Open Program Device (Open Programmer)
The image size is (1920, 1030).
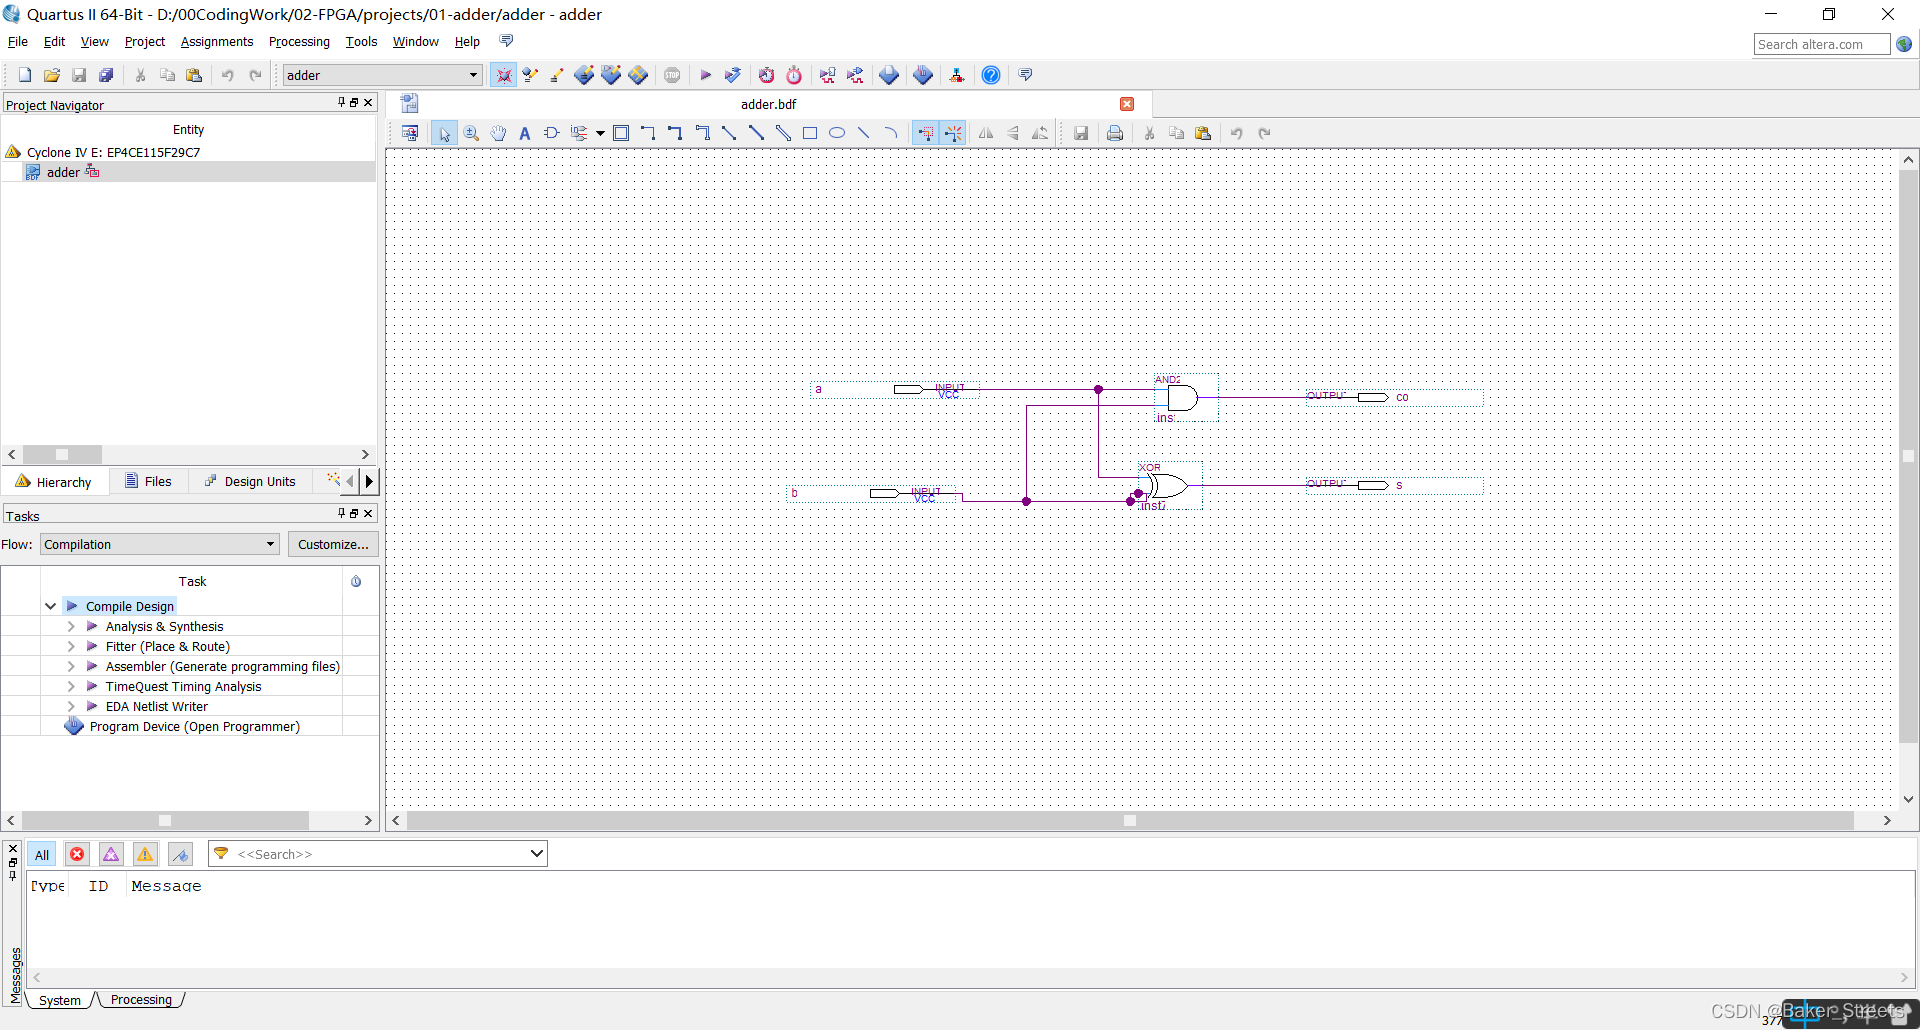click(194, 726)
